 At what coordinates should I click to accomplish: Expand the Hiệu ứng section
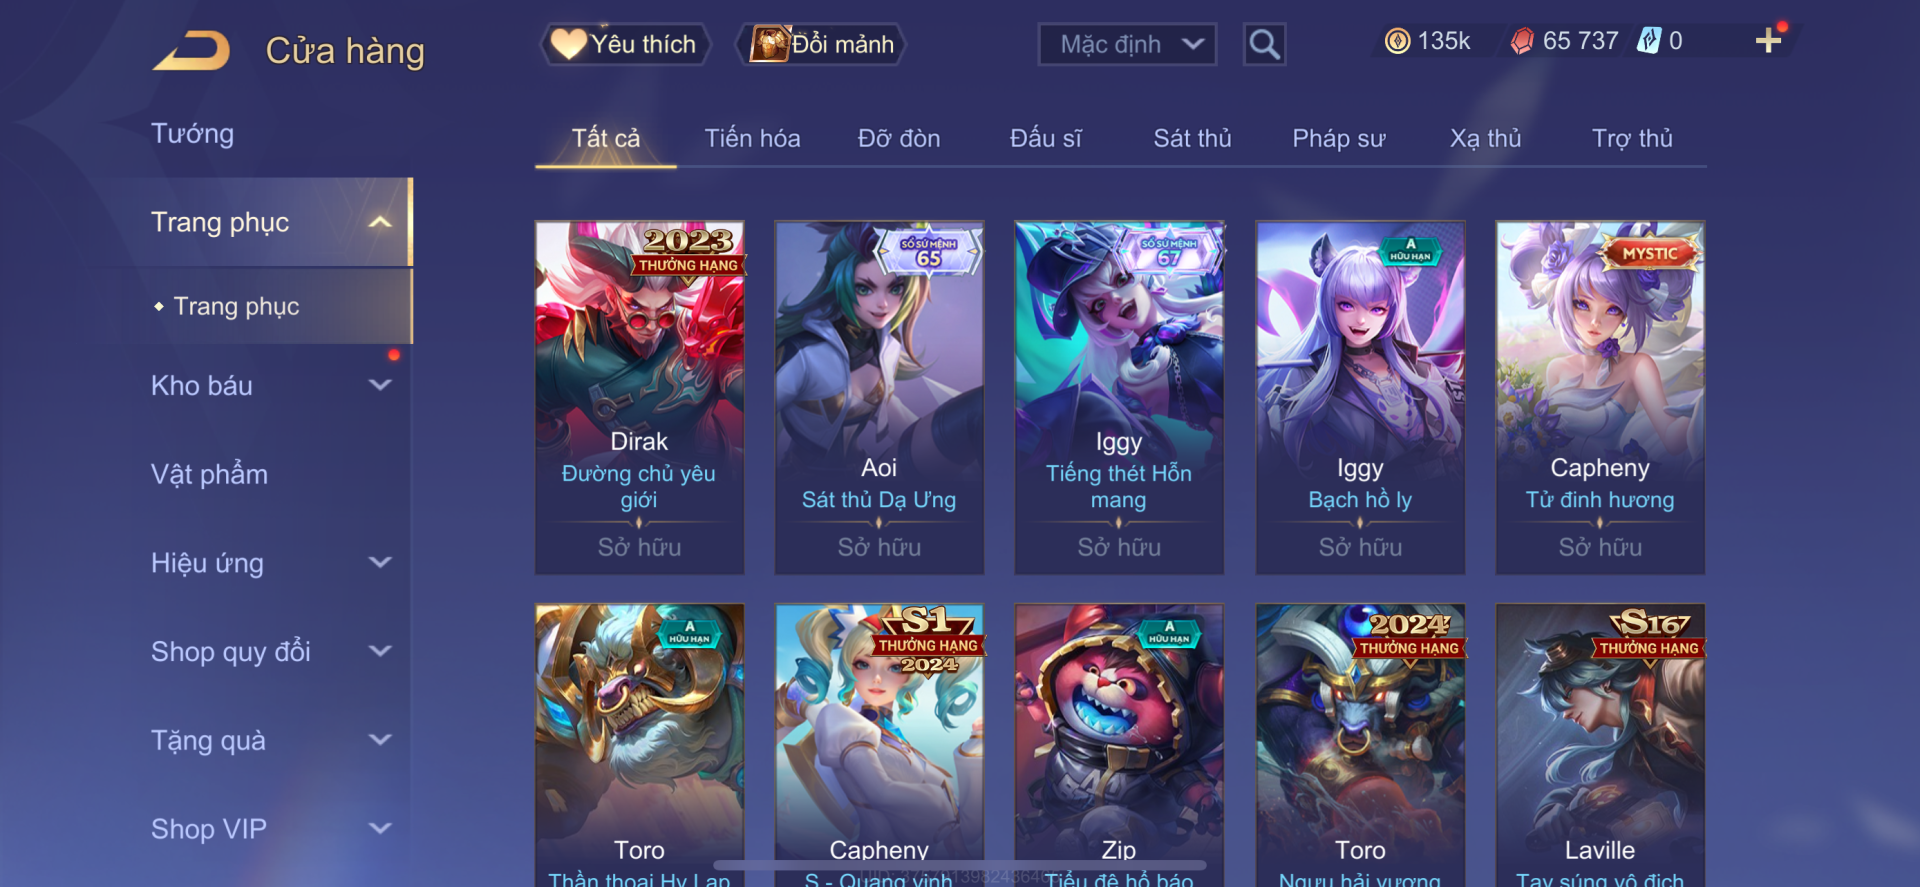point(380,563)
